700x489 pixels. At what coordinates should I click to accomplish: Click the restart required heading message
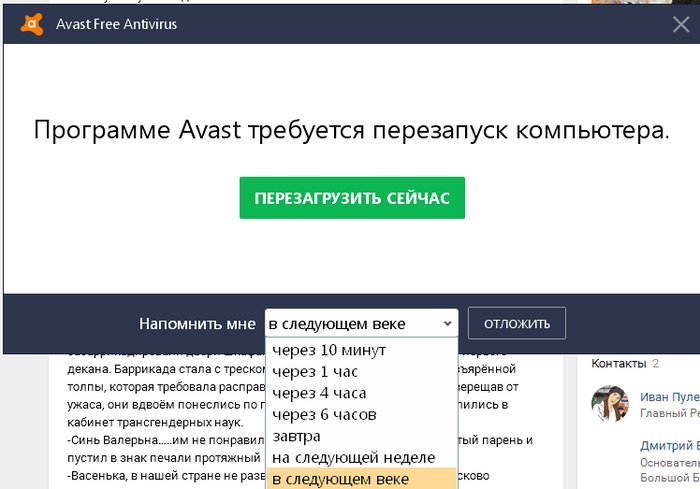click(351, 131)
